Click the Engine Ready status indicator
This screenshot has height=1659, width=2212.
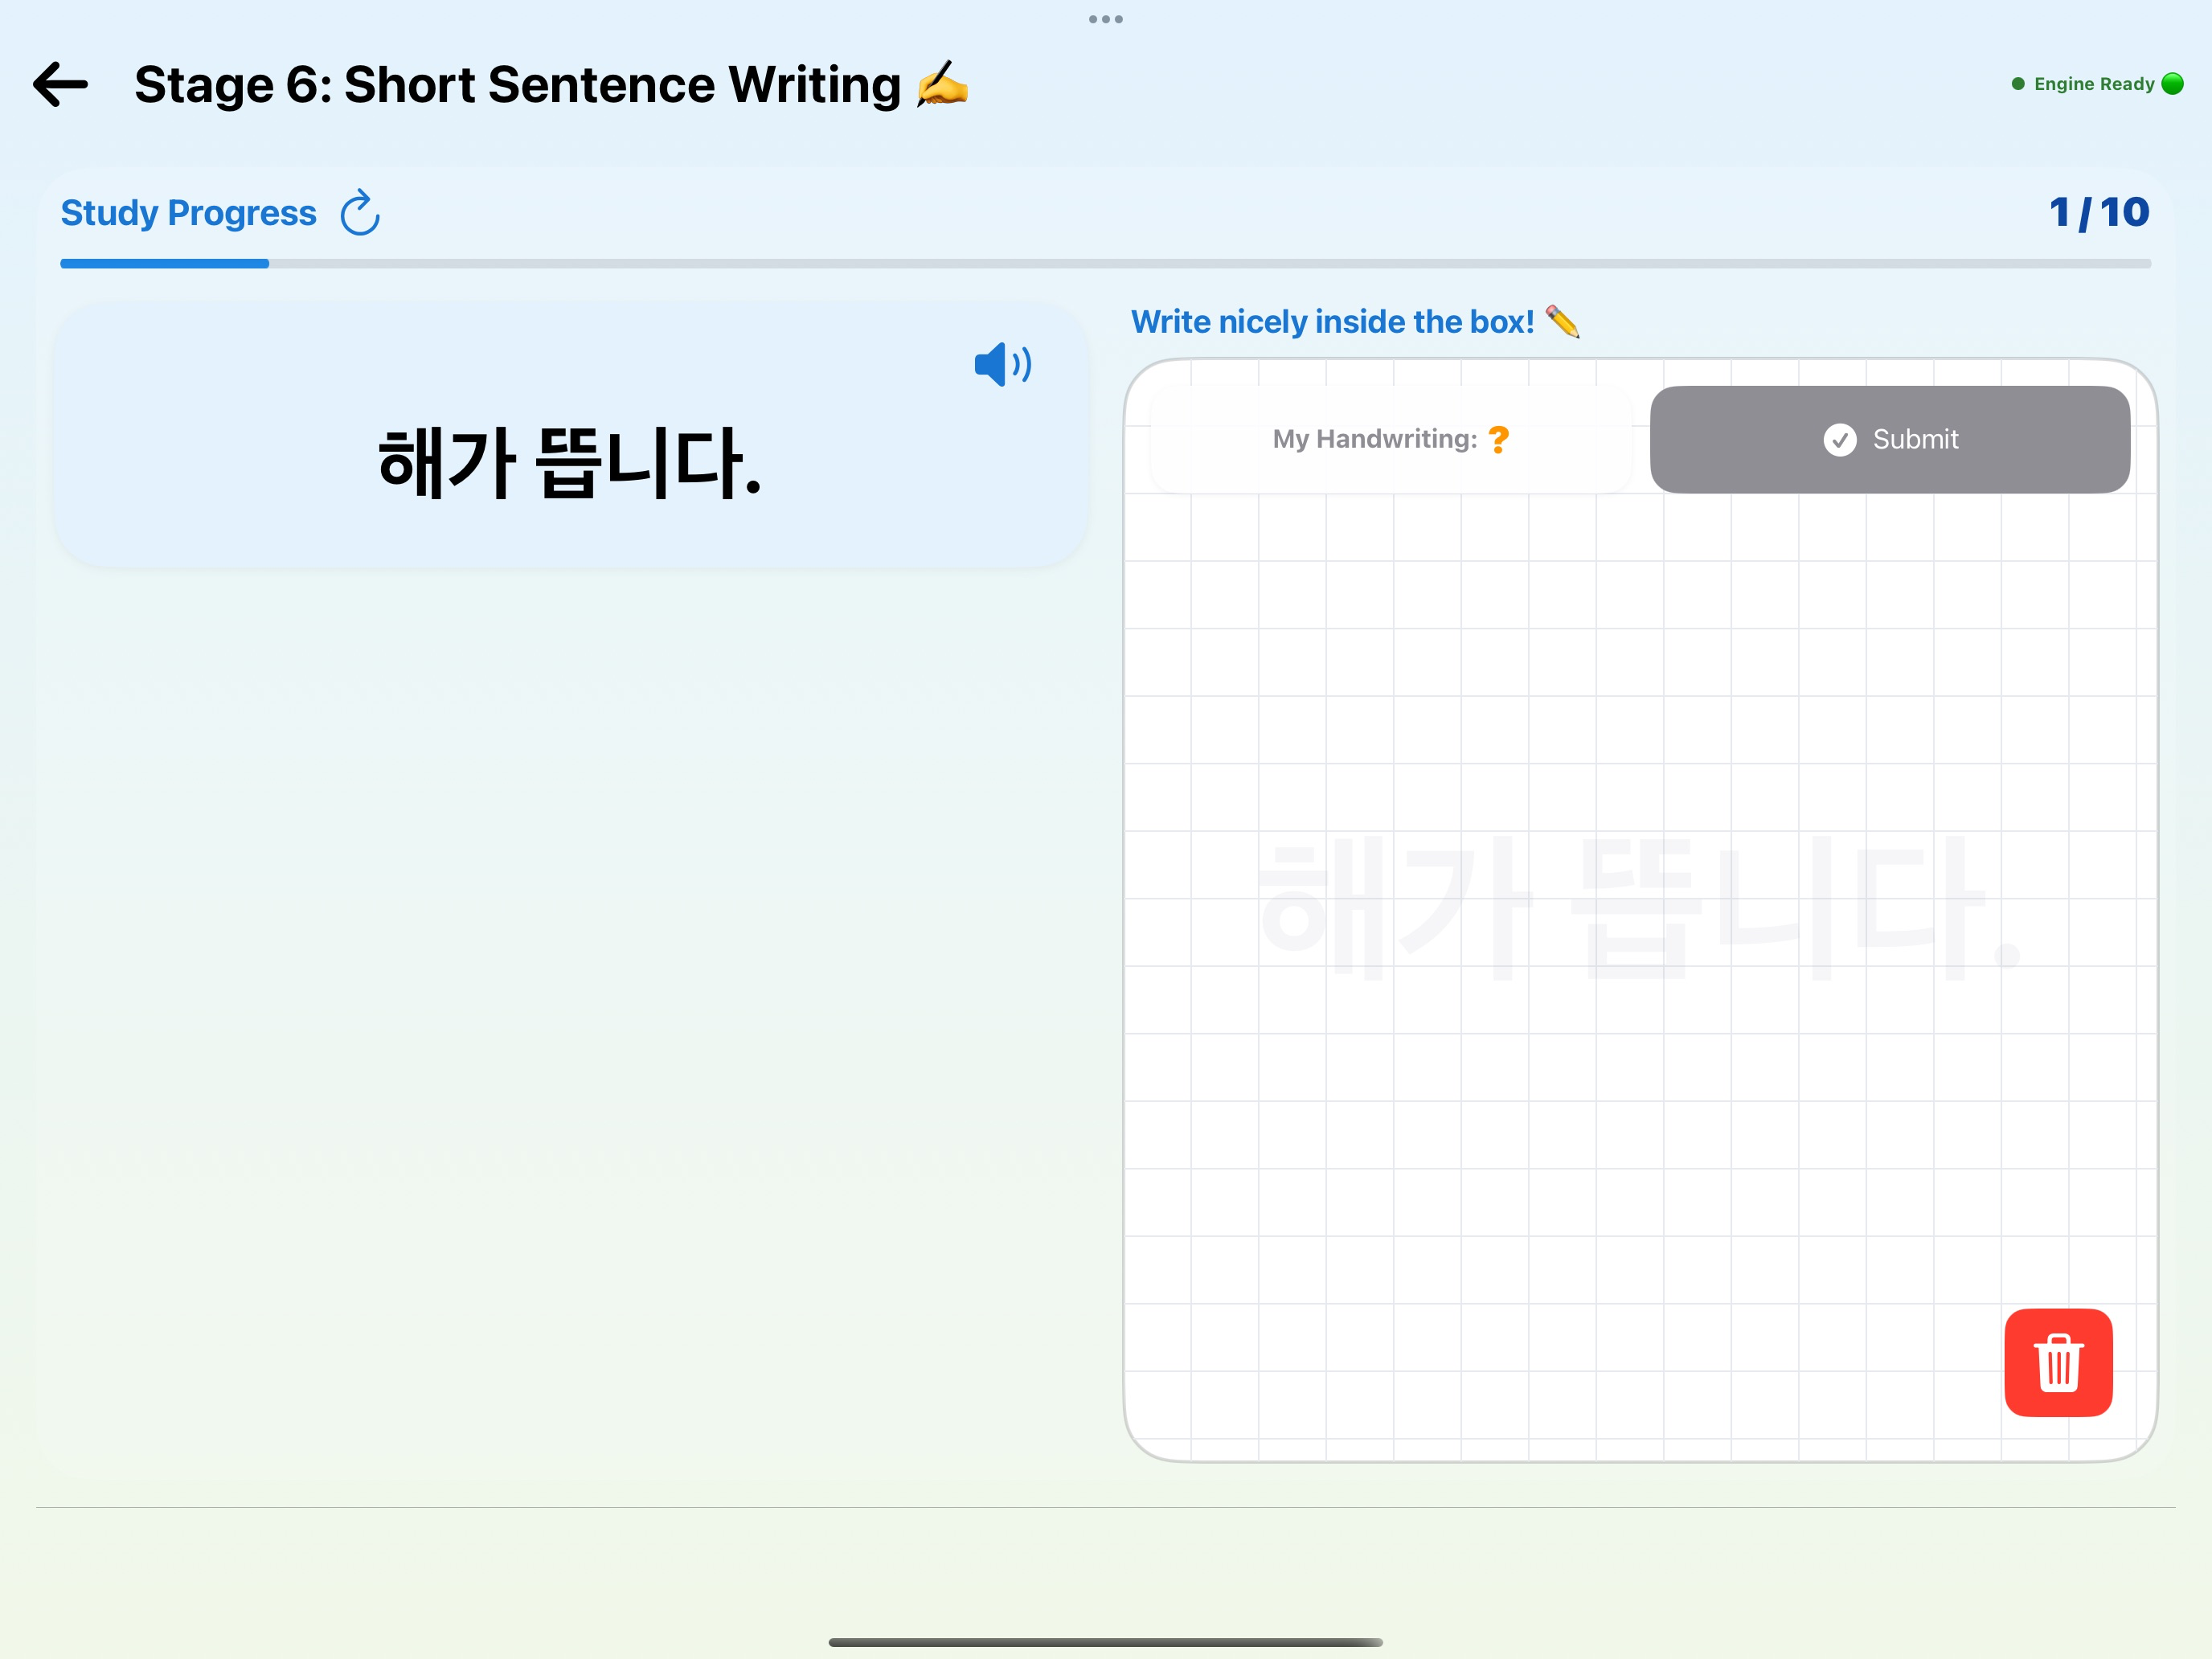[2096, 84]
